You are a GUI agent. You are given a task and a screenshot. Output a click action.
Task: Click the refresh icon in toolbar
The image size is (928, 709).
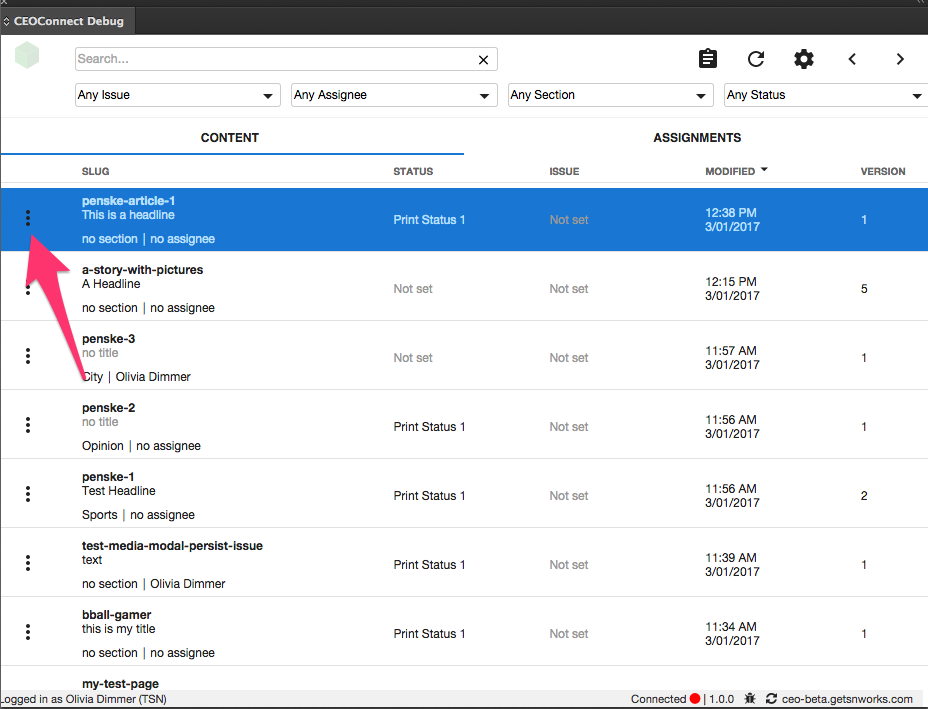tap(756, 59)
